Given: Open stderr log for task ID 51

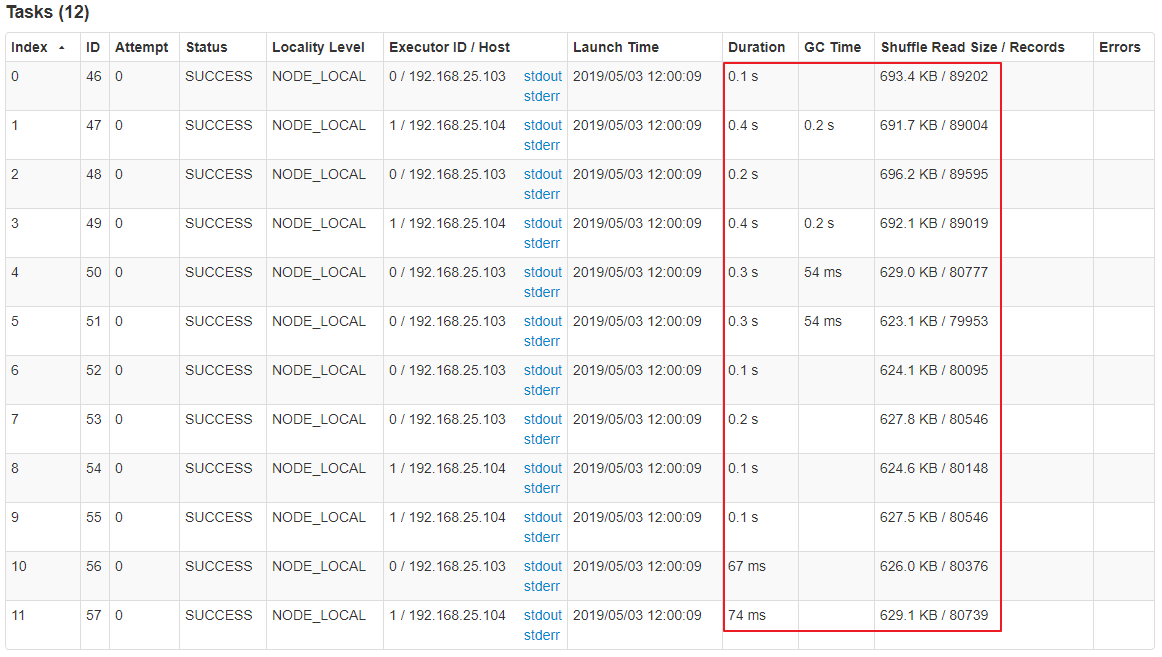Looking at the screenshot, I should pyautogui.click(x=542, y=341).
